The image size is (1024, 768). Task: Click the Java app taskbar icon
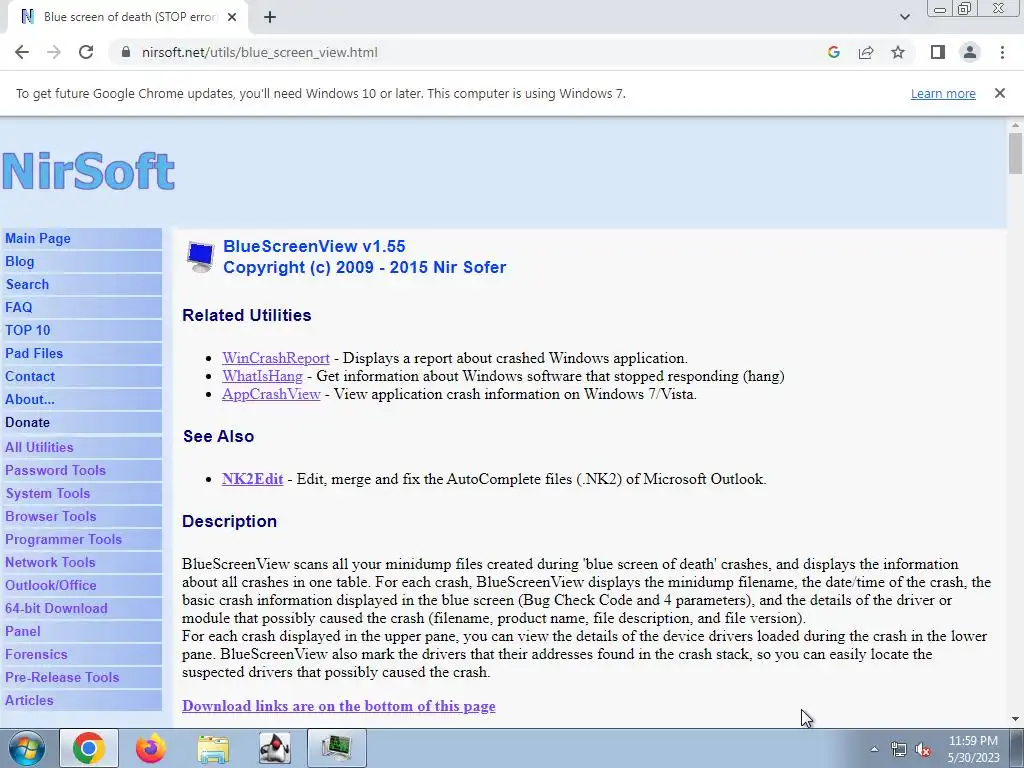click(x=275, y=748)
